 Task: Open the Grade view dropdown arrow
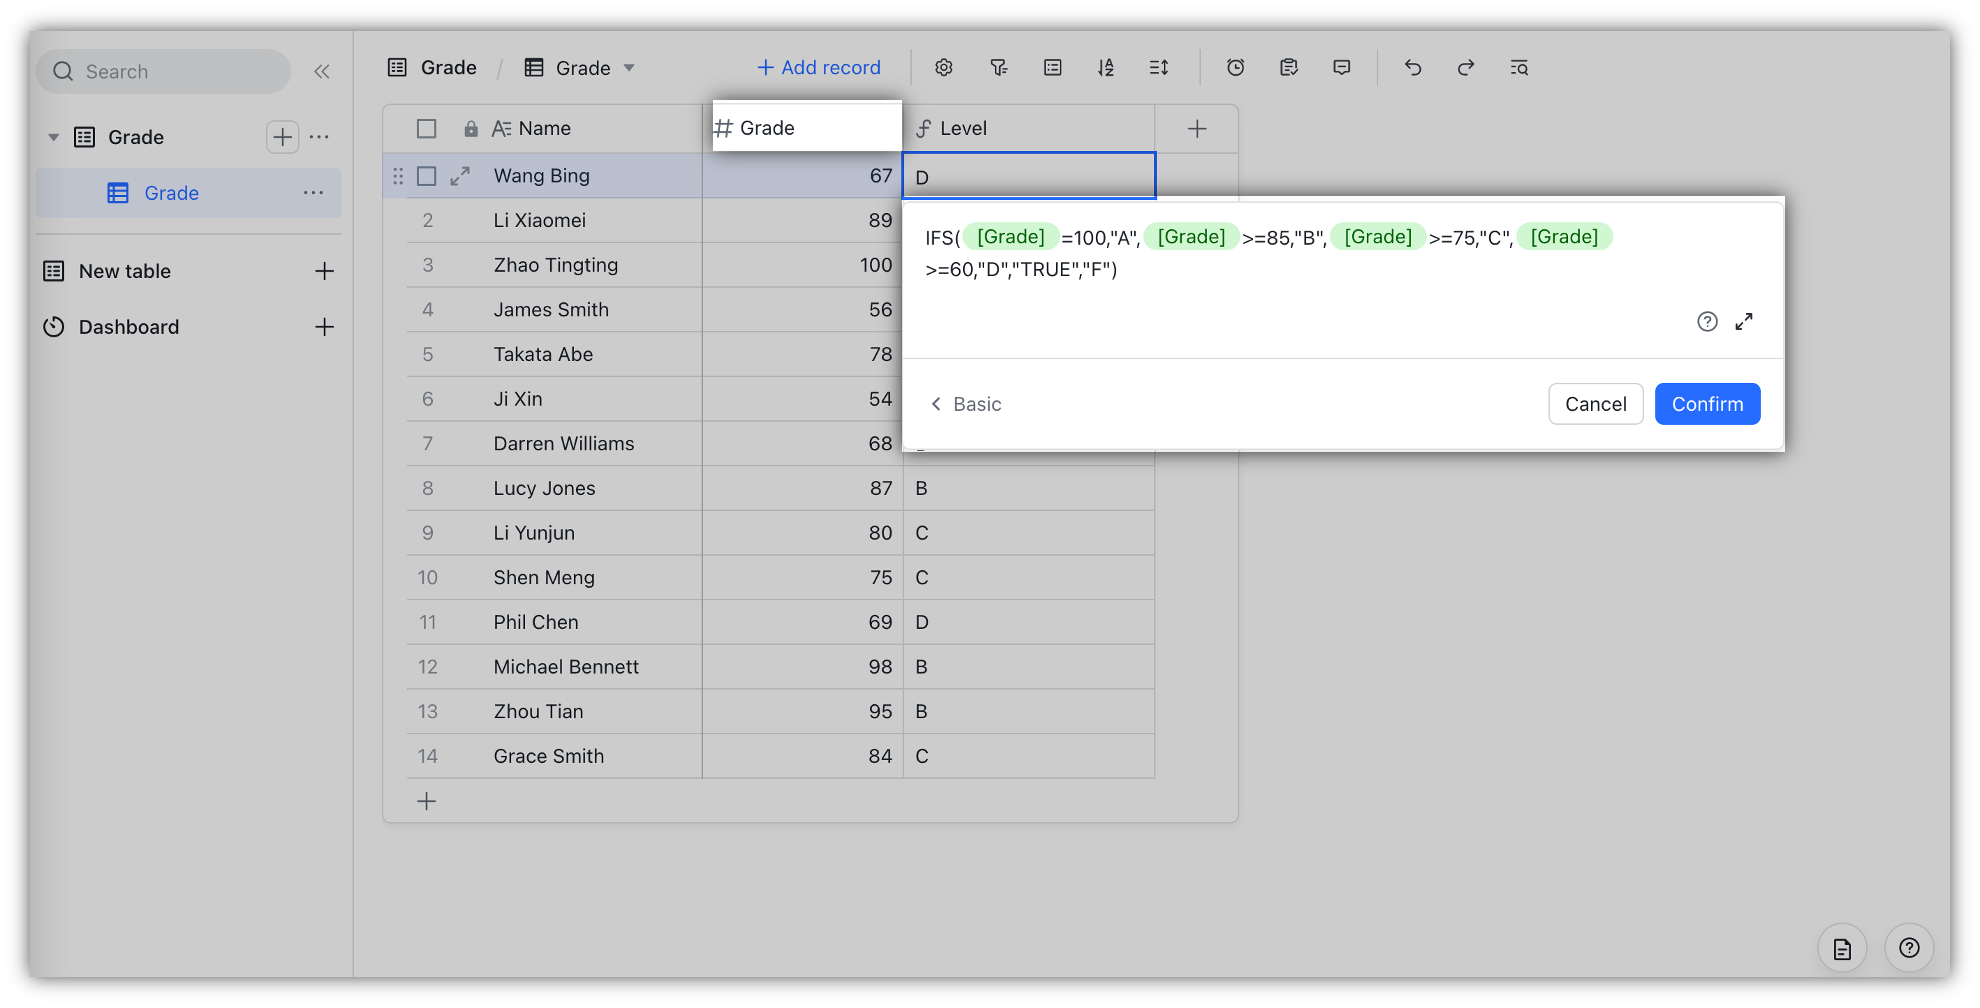click(629, 68)
